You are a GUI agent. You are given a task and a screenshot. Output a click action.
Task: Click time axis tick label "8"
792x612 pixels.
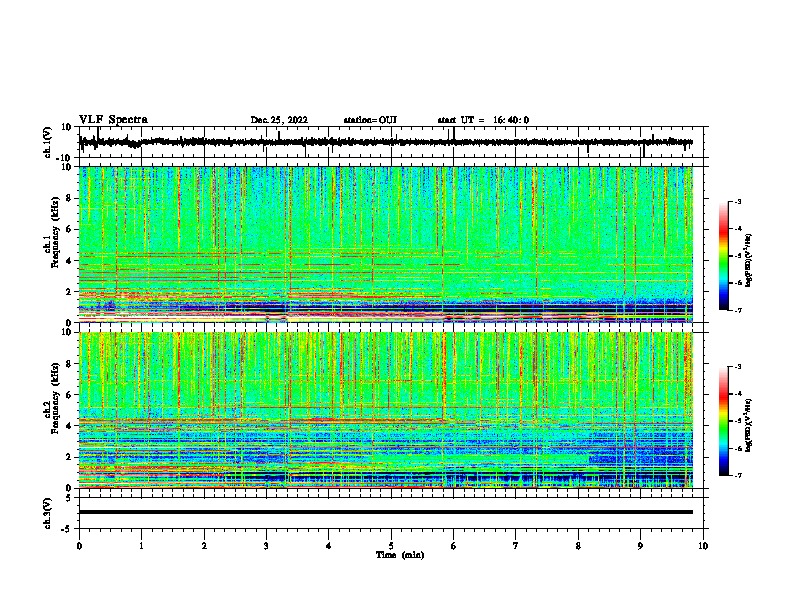[x=578, y=545]
